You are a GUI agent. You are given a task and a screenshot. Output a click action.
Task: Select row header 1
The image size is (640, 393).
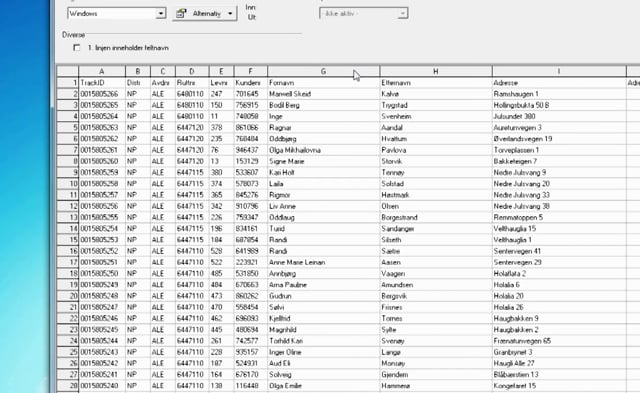pyautogui.click(x=68, y=83)
